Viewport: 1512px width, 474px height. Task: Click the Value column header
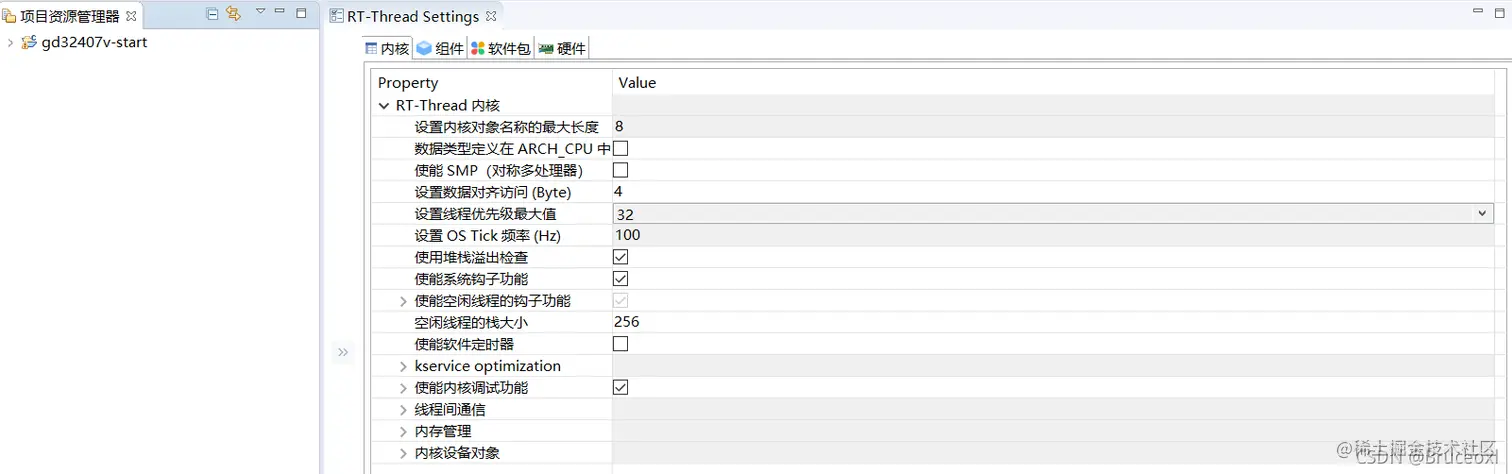pyautogui.click(x=637, y=83)
